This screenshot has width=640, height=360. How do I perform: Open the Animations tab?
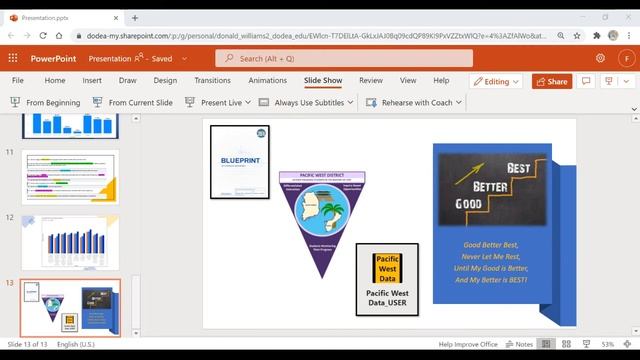(x=267, y=80)
